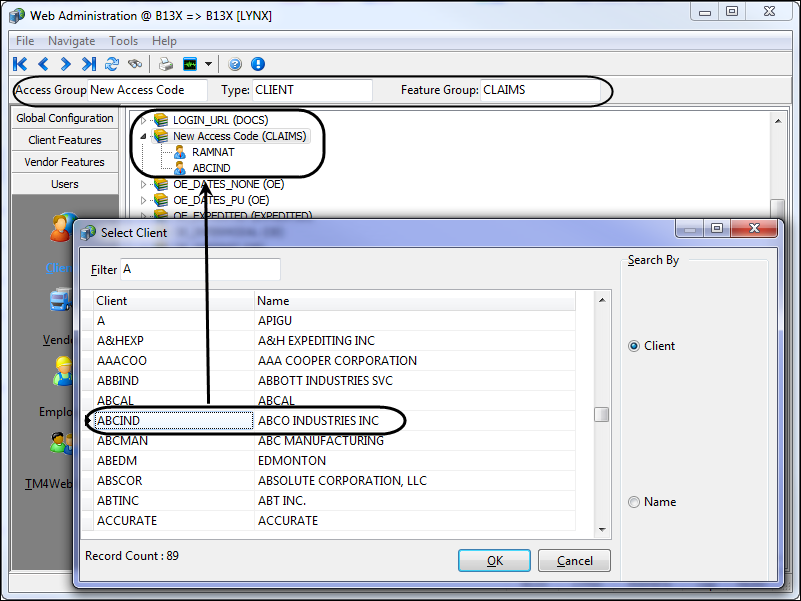Open the Navigate menu

coord(72,41)
